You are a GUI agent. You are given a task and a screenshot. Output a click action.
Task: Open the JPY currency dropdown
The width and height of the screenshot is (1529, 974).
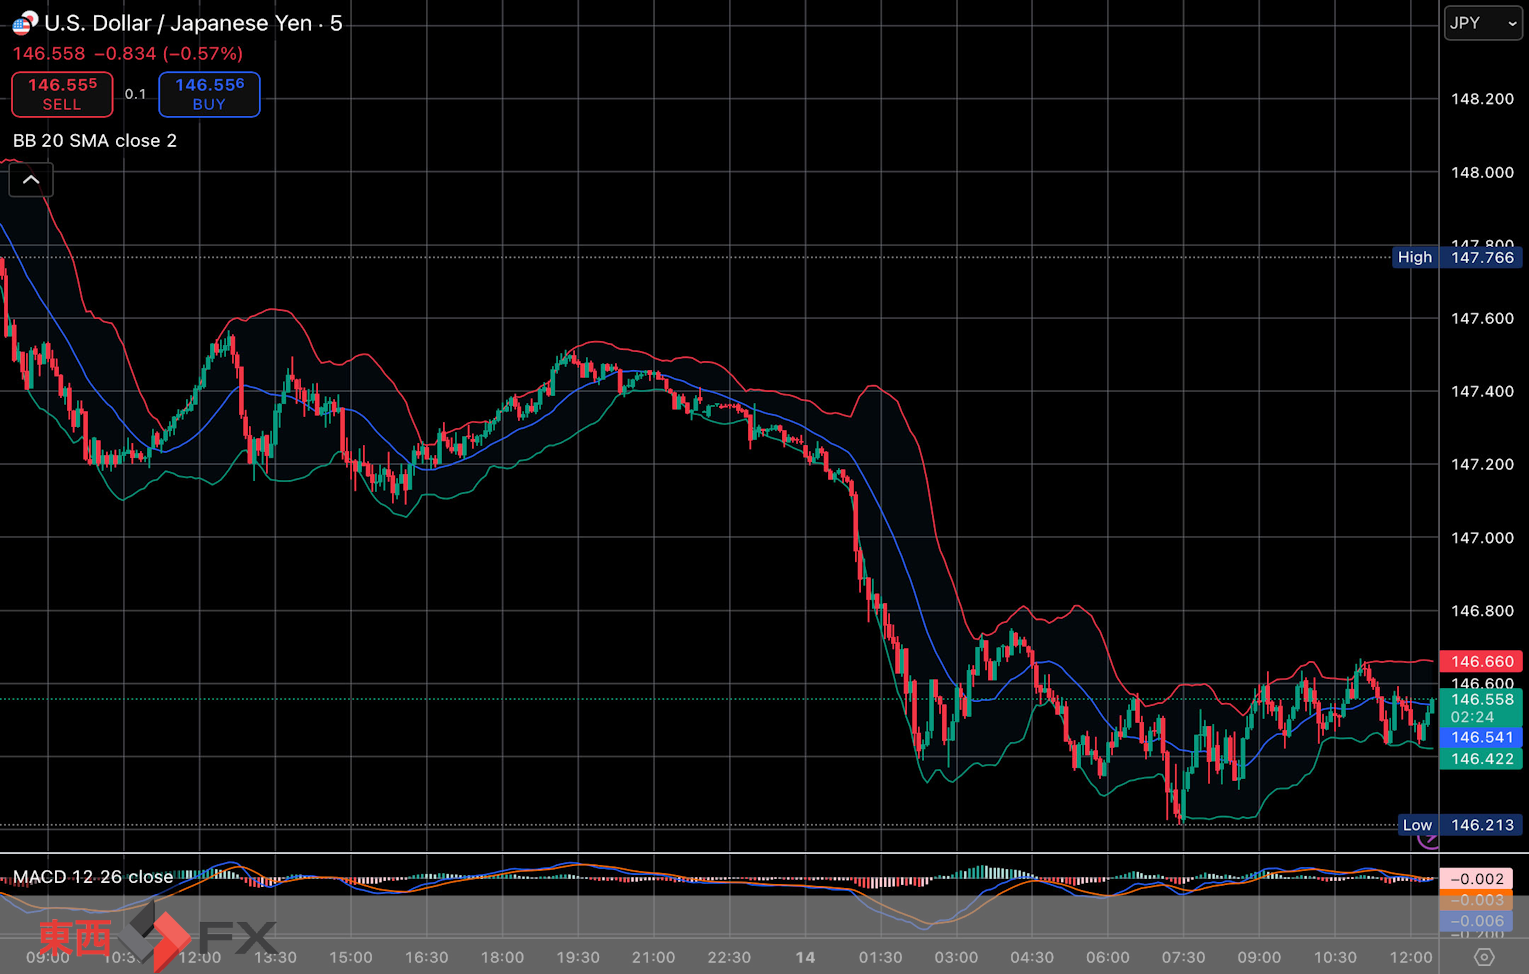(1483, 23)
